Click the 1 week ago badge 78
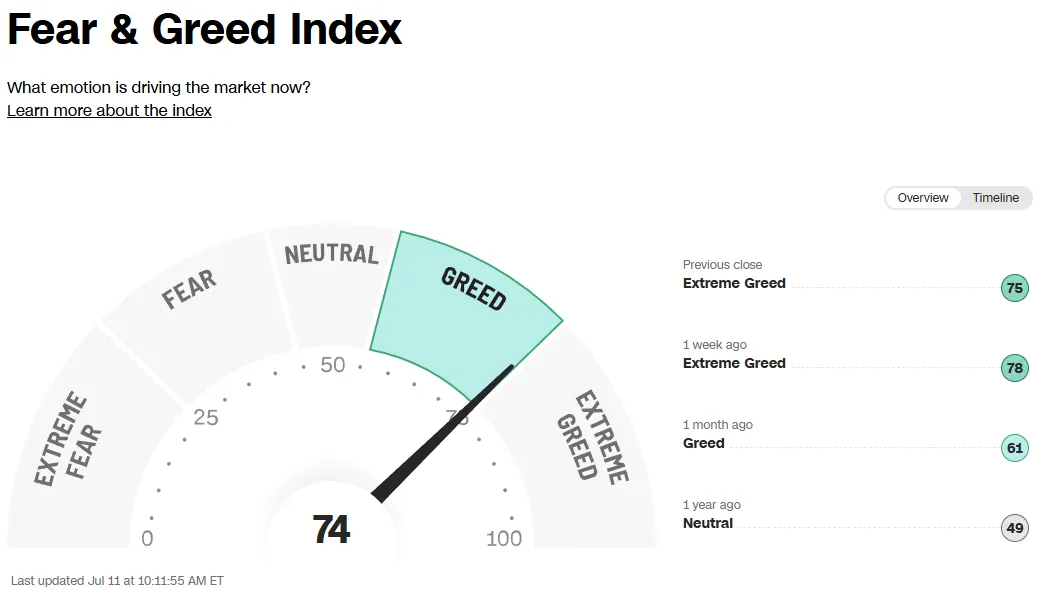The width and height of the screenshot is (1060, 600). coord(1014,368)
